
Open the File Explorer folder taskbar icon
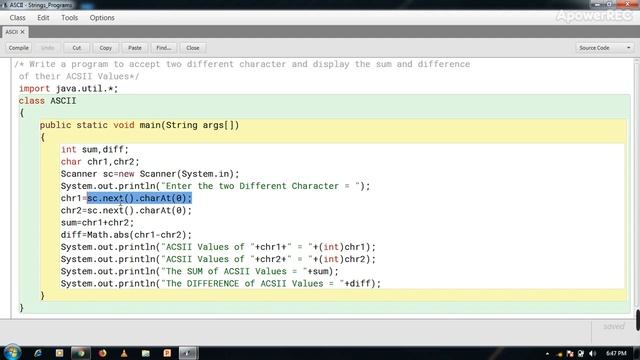[x=146, y=353]
